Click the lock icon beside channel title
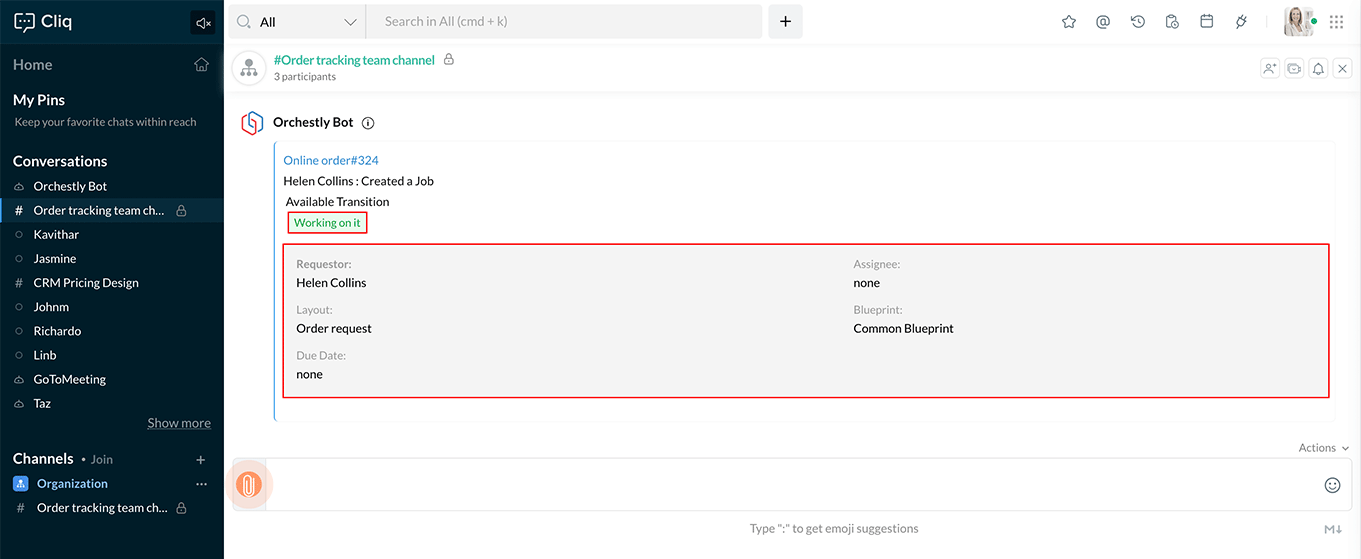Screen dimensions: 1361x559 click(449, 60)
